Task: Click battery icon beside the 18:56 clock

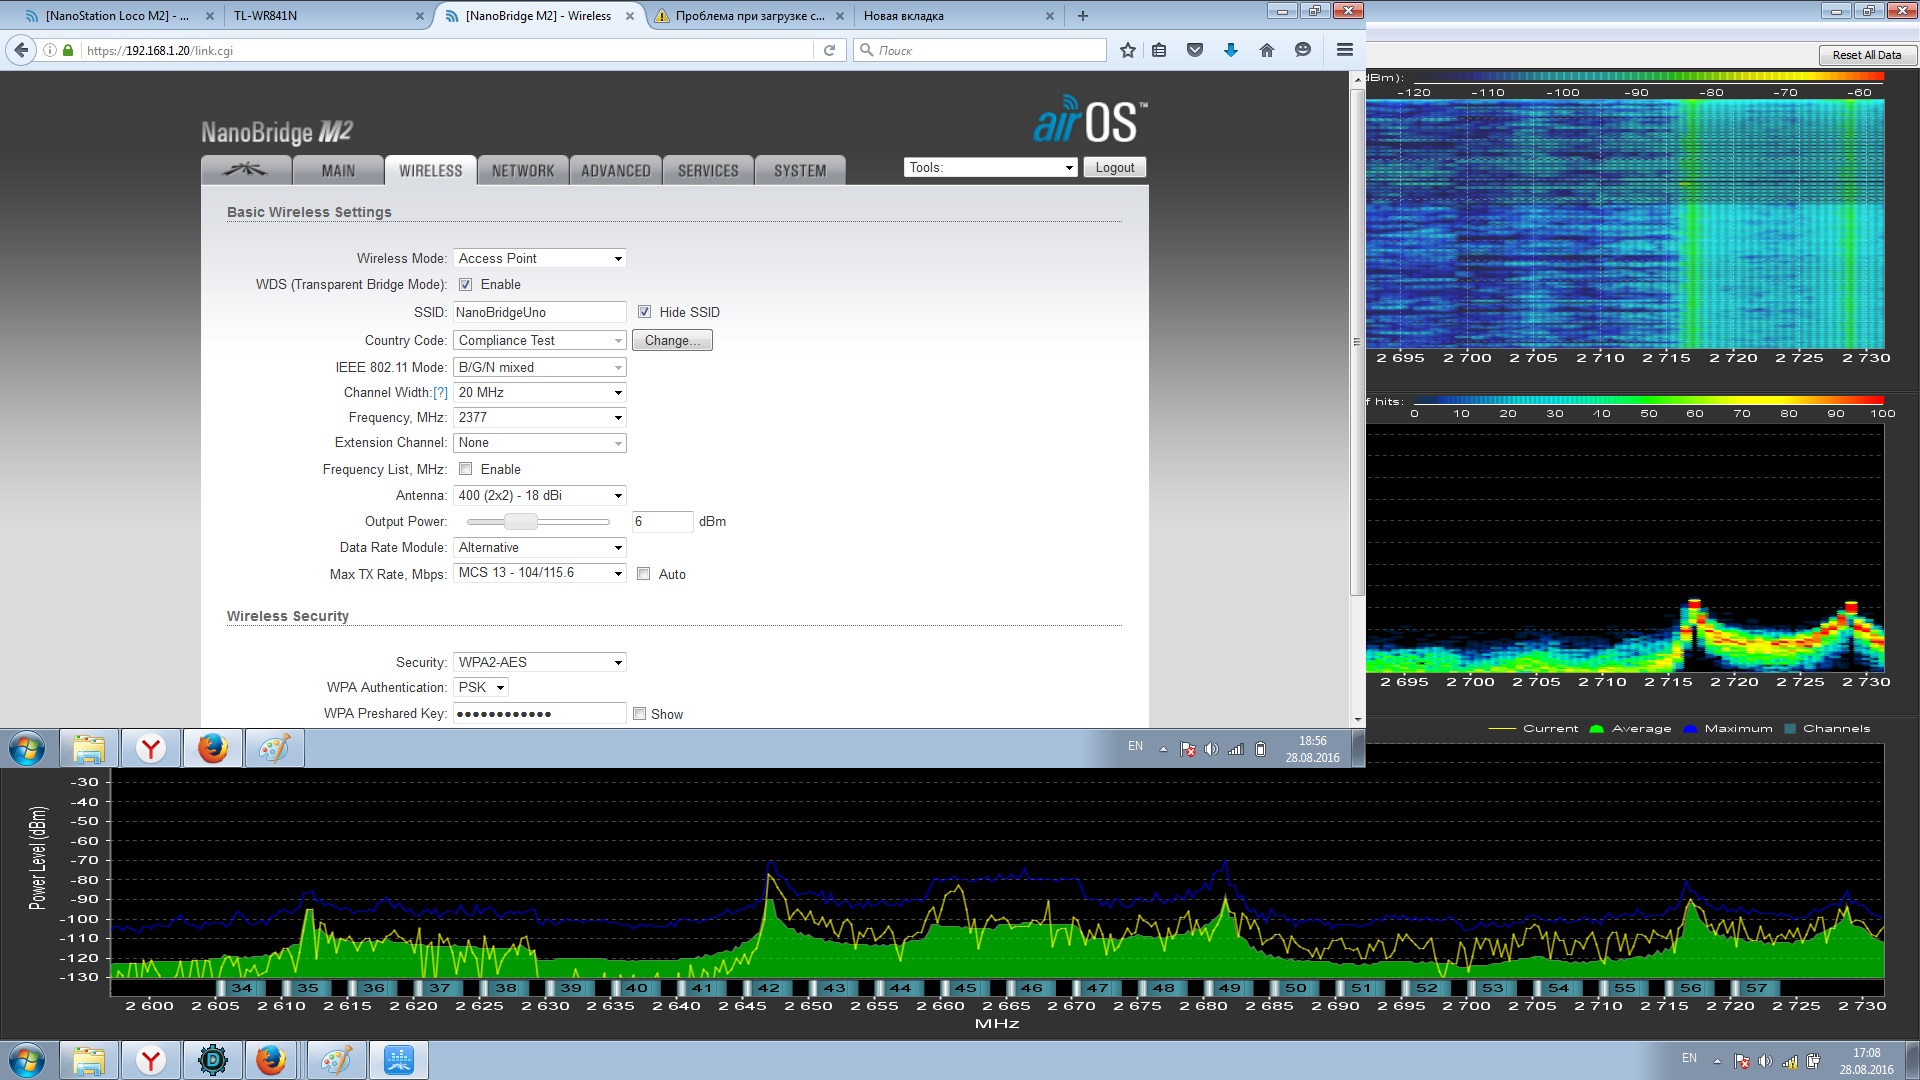Action: 1261,749
